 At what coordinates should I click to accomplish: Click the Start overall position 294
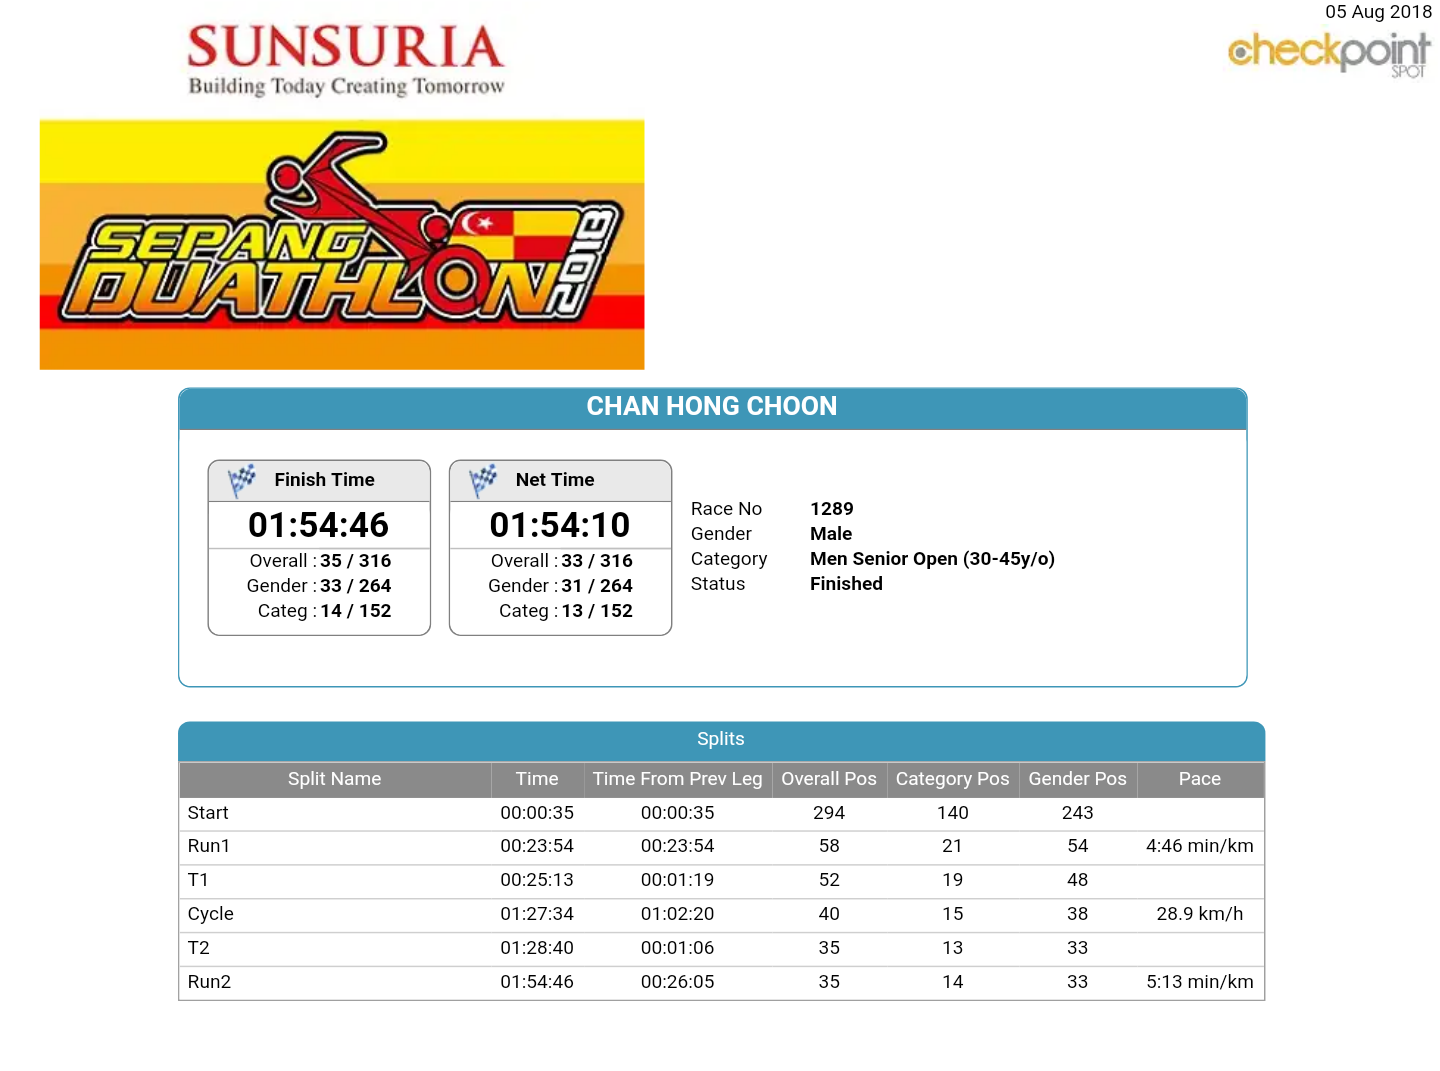click(x=829, y=813)
